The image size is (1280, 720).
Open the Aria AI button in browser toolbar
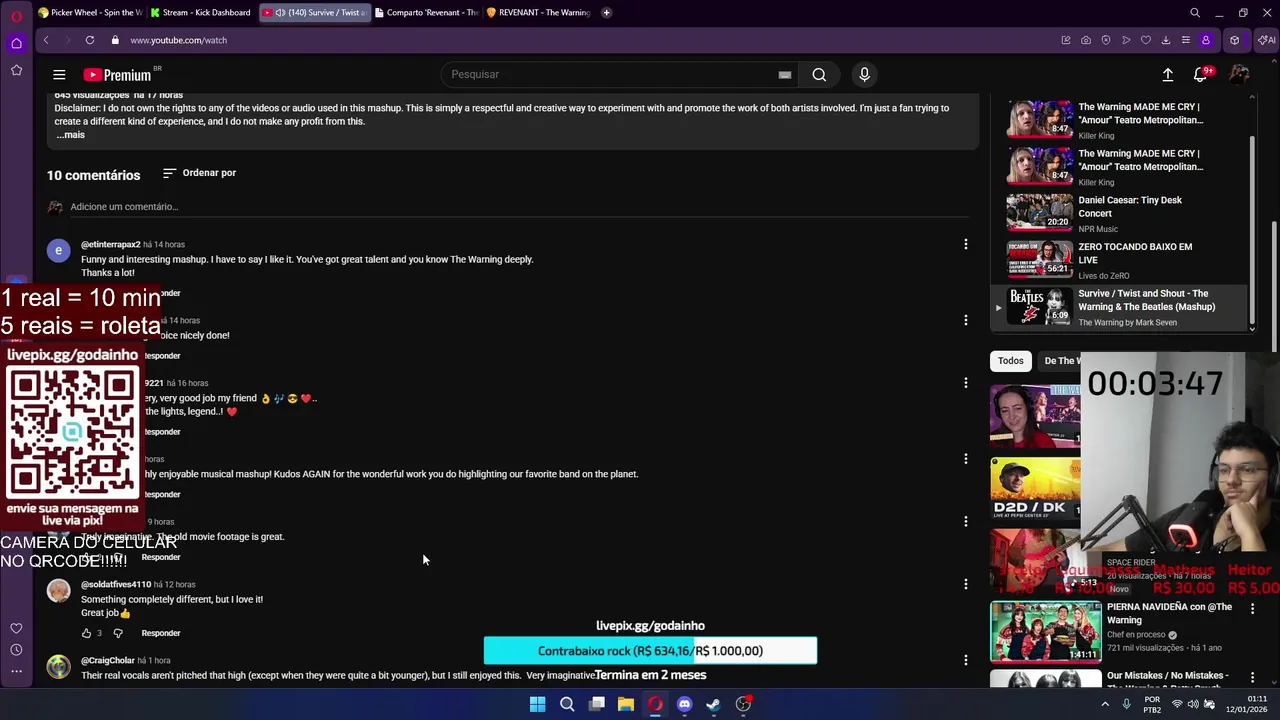pyautogui.click(x=1267, y=40)
